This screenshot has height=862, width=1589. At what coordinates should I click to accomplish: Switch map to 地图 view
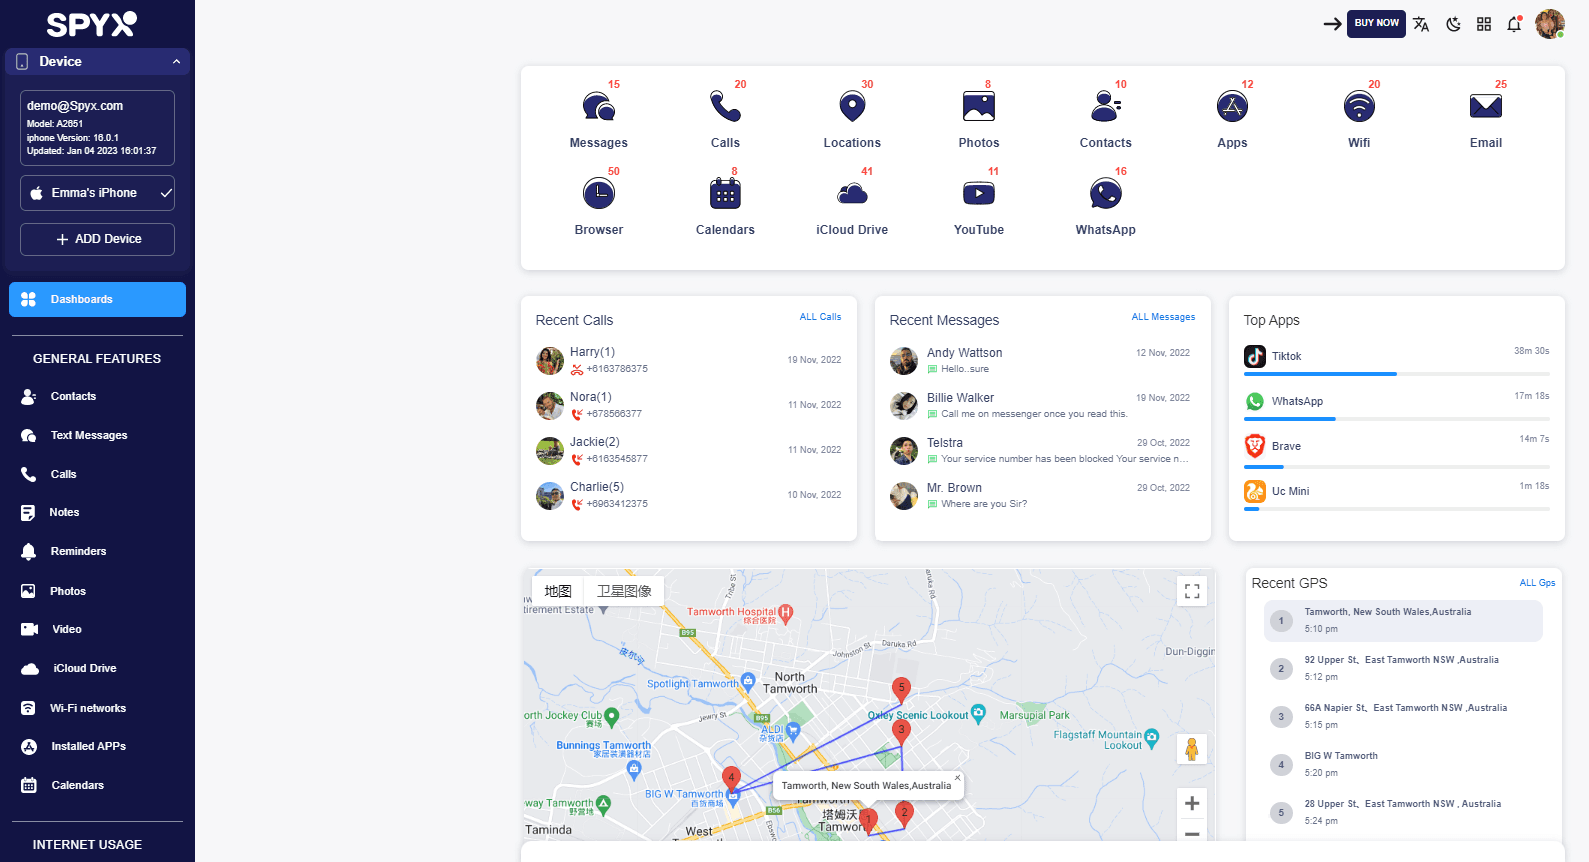pos(558,591)
